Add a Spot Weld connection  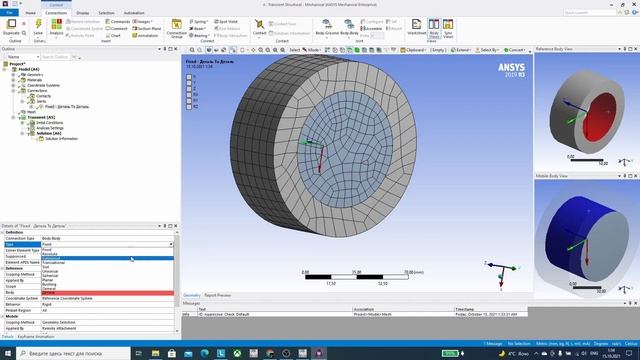point(226,22)
